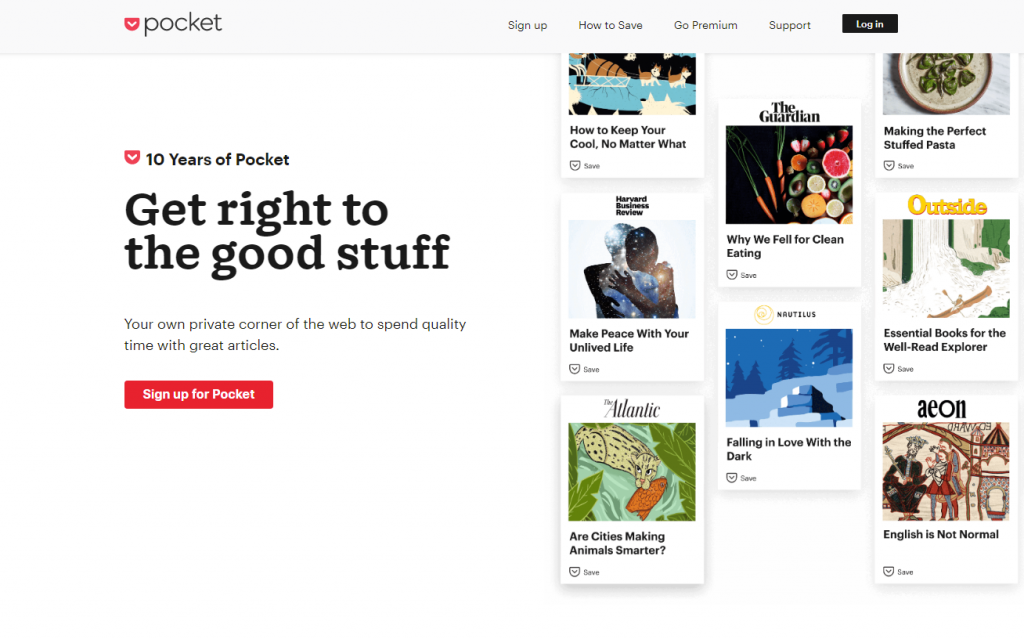Open the Go Premium page
This screenshot has width=1024, height=639.
705,25
